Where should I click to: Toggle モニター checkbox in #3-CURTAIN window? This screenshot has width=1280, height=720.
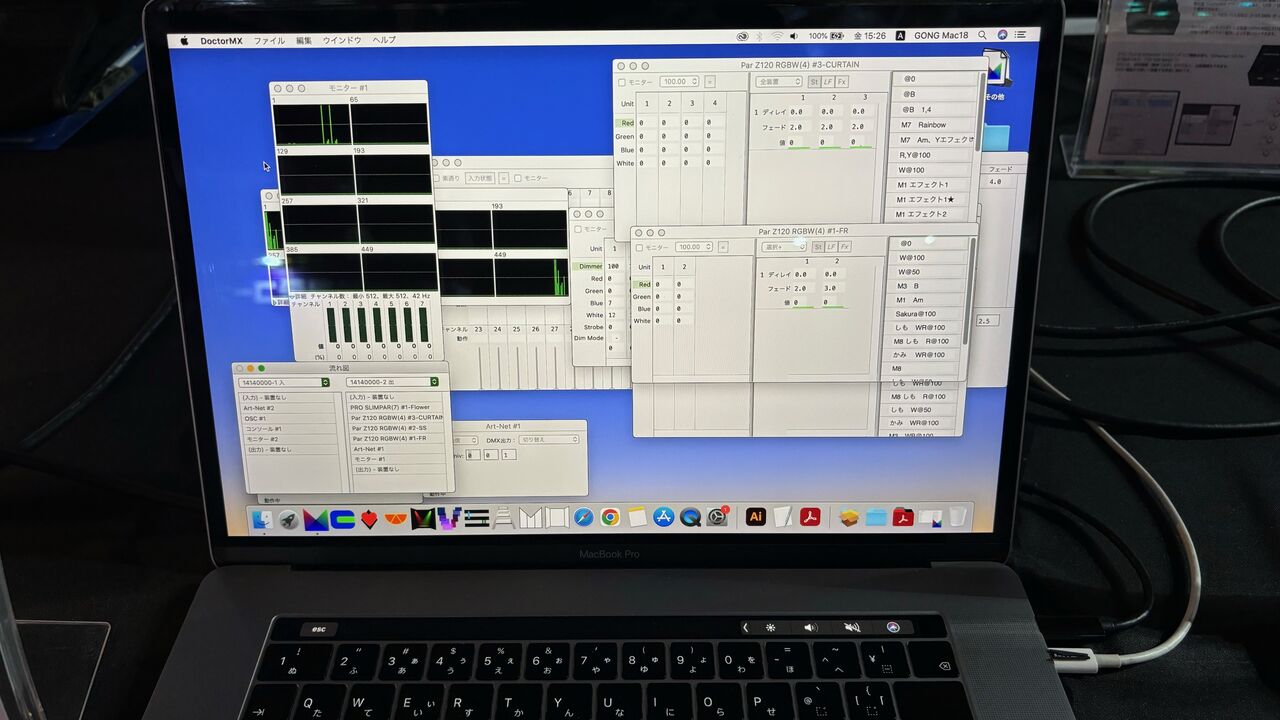pyautogui.click(x=621, y=82)
